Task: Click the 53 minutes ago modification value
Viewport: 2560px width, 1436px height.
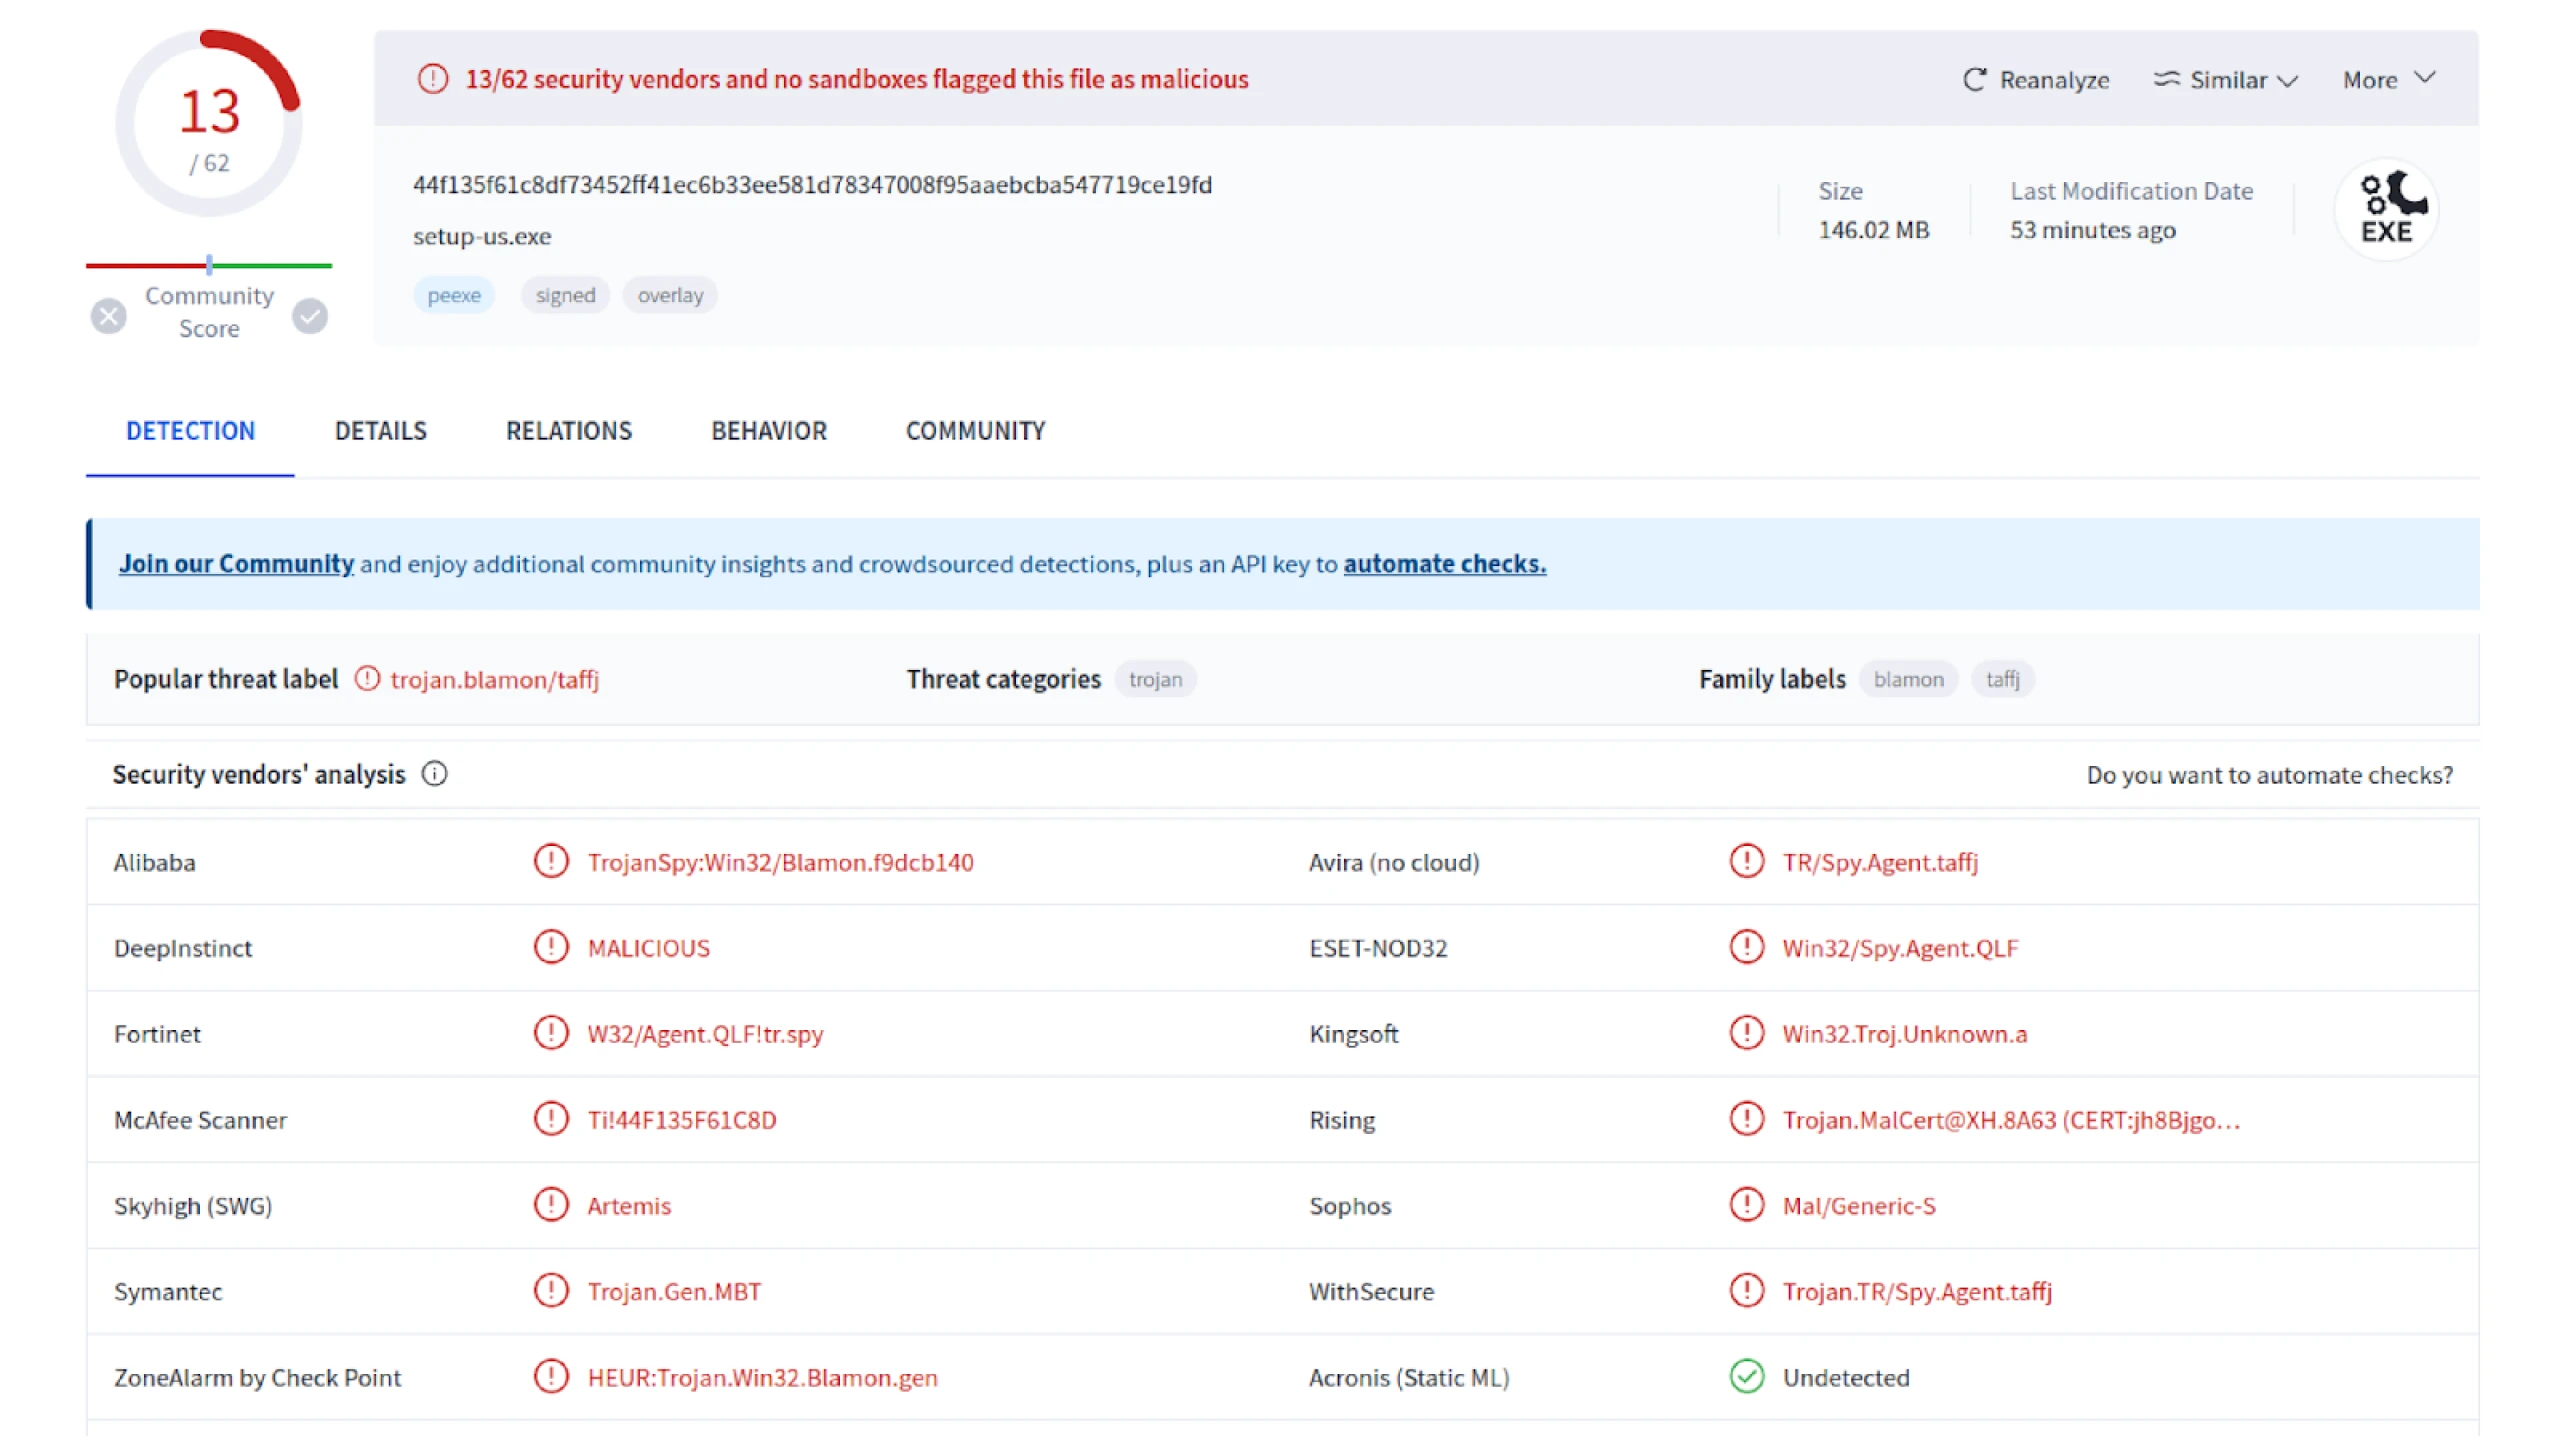Action: pos(2092,230)
